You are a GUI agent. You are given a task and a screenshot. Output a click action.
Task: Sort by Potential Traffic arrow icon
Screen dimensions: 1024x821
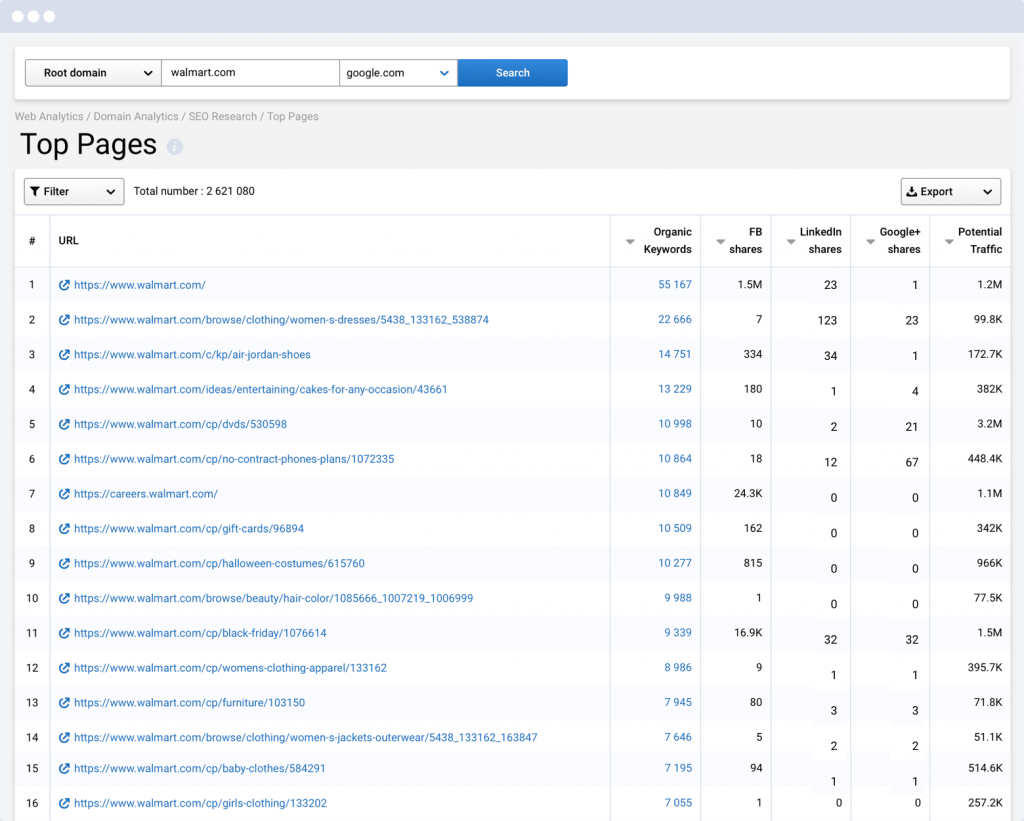[x=949, y=242]
